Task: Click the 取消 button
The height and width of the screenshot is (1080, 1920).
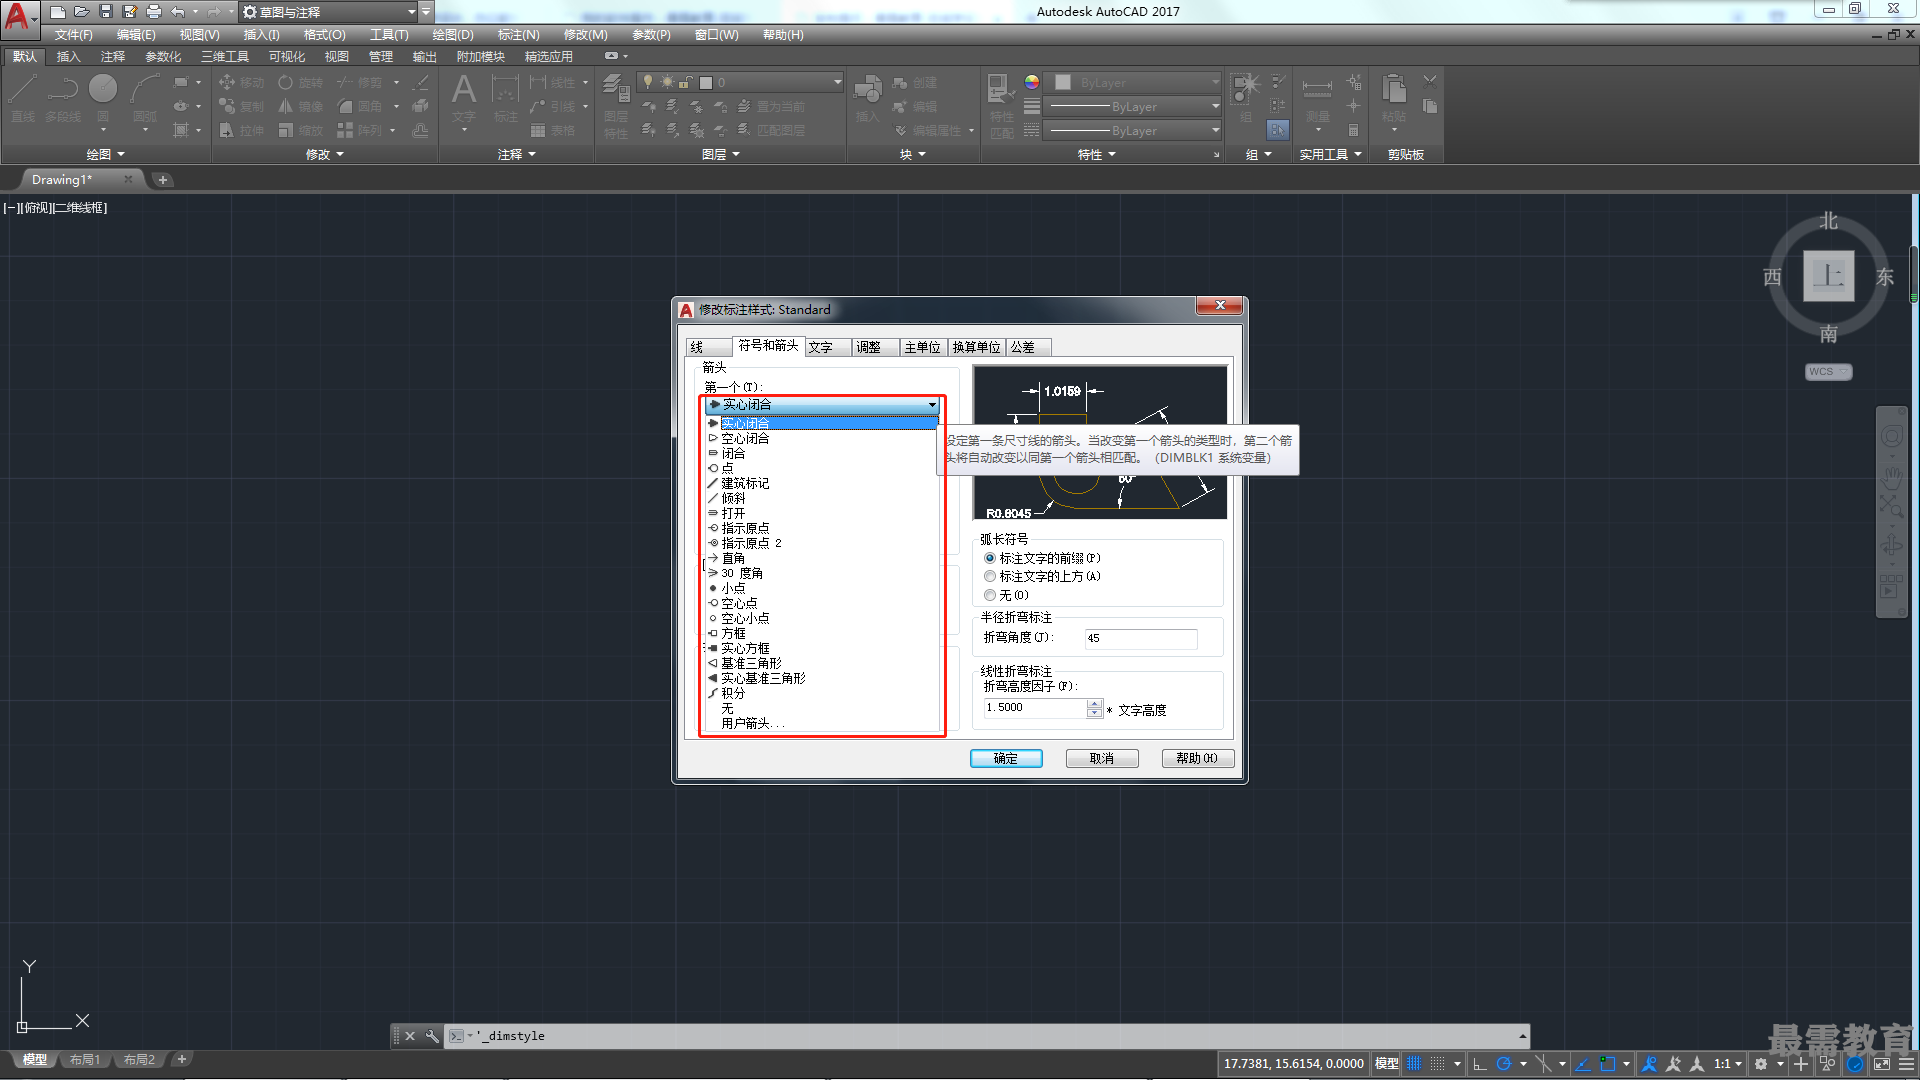Action: (x=1102, y=758)
